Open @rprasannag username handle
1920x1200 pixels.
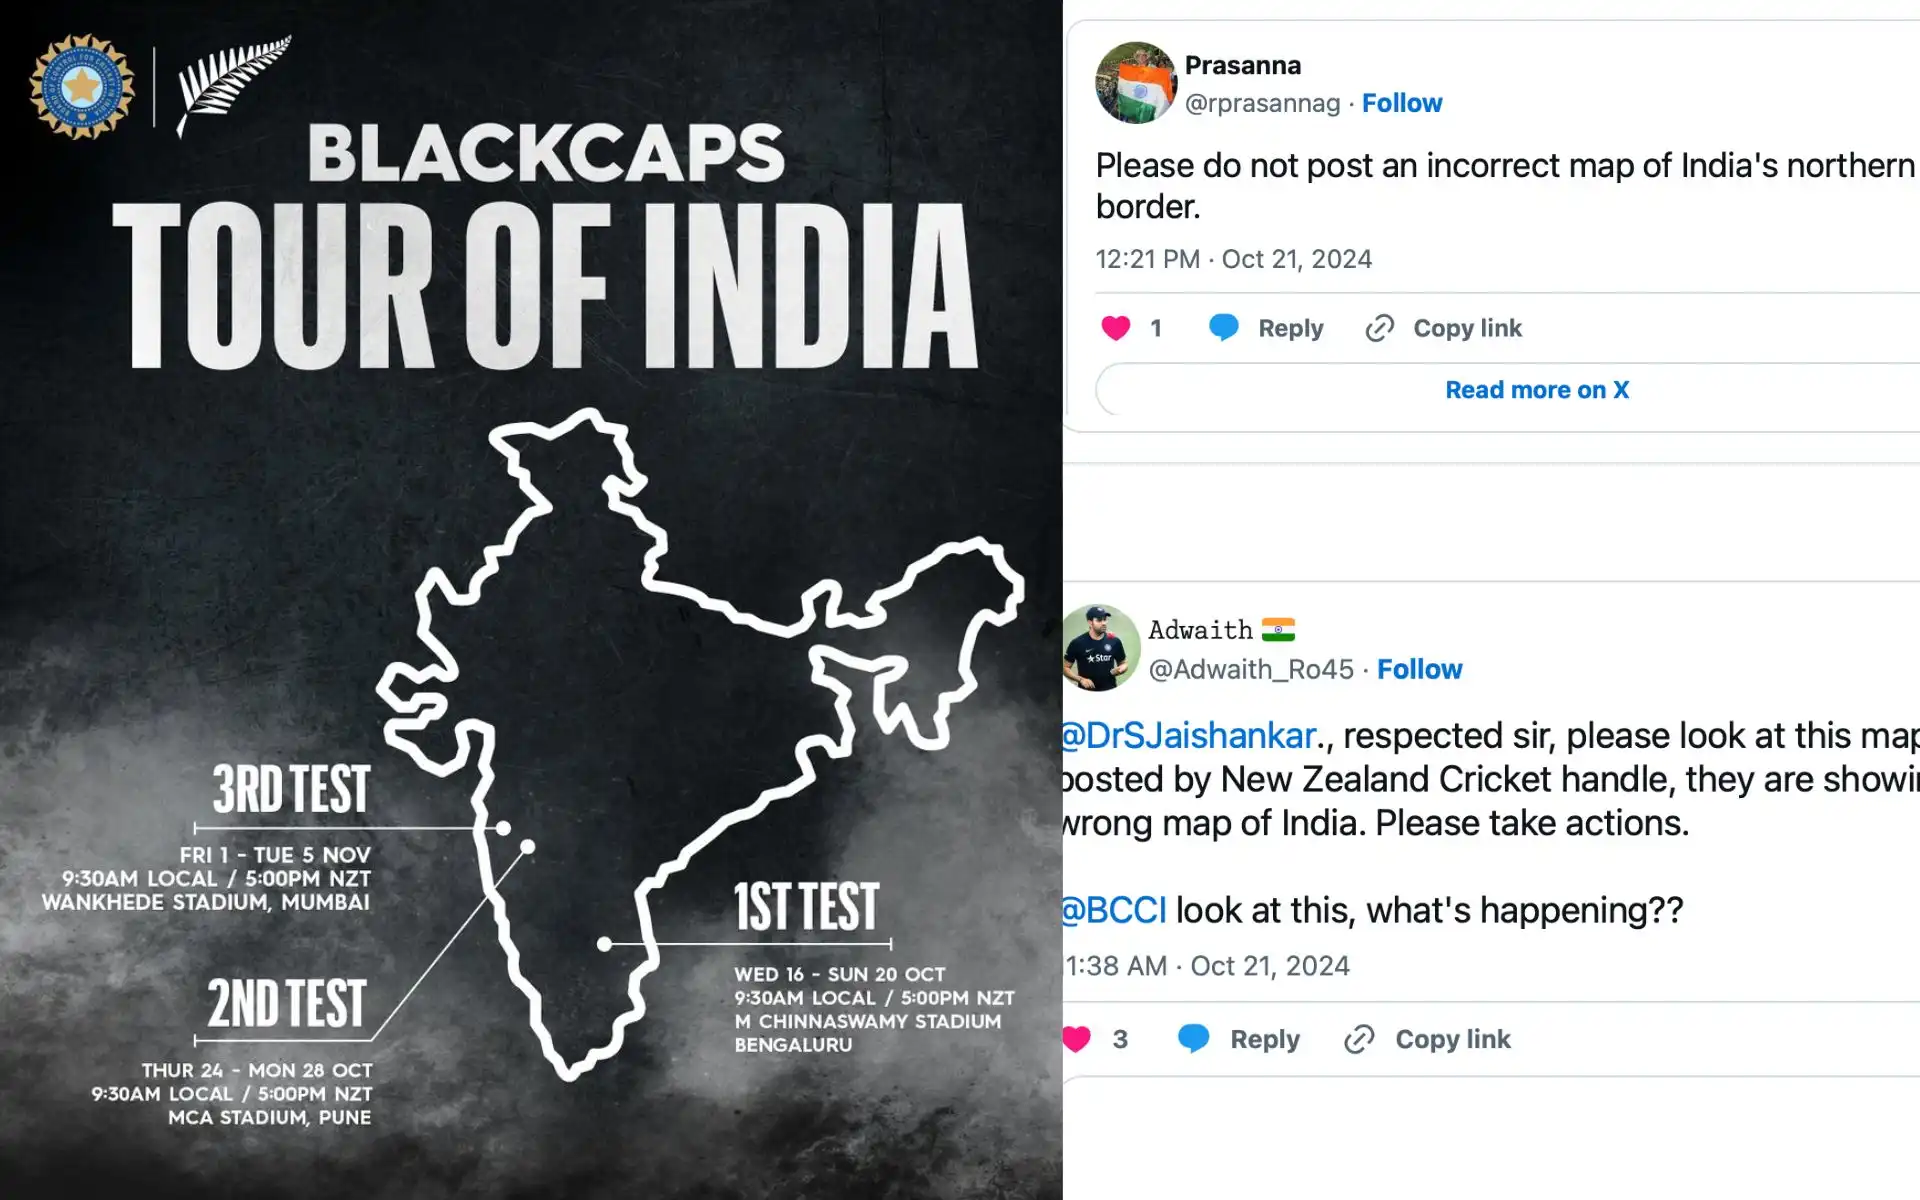pyautogui.click(x=1265, y=102)
